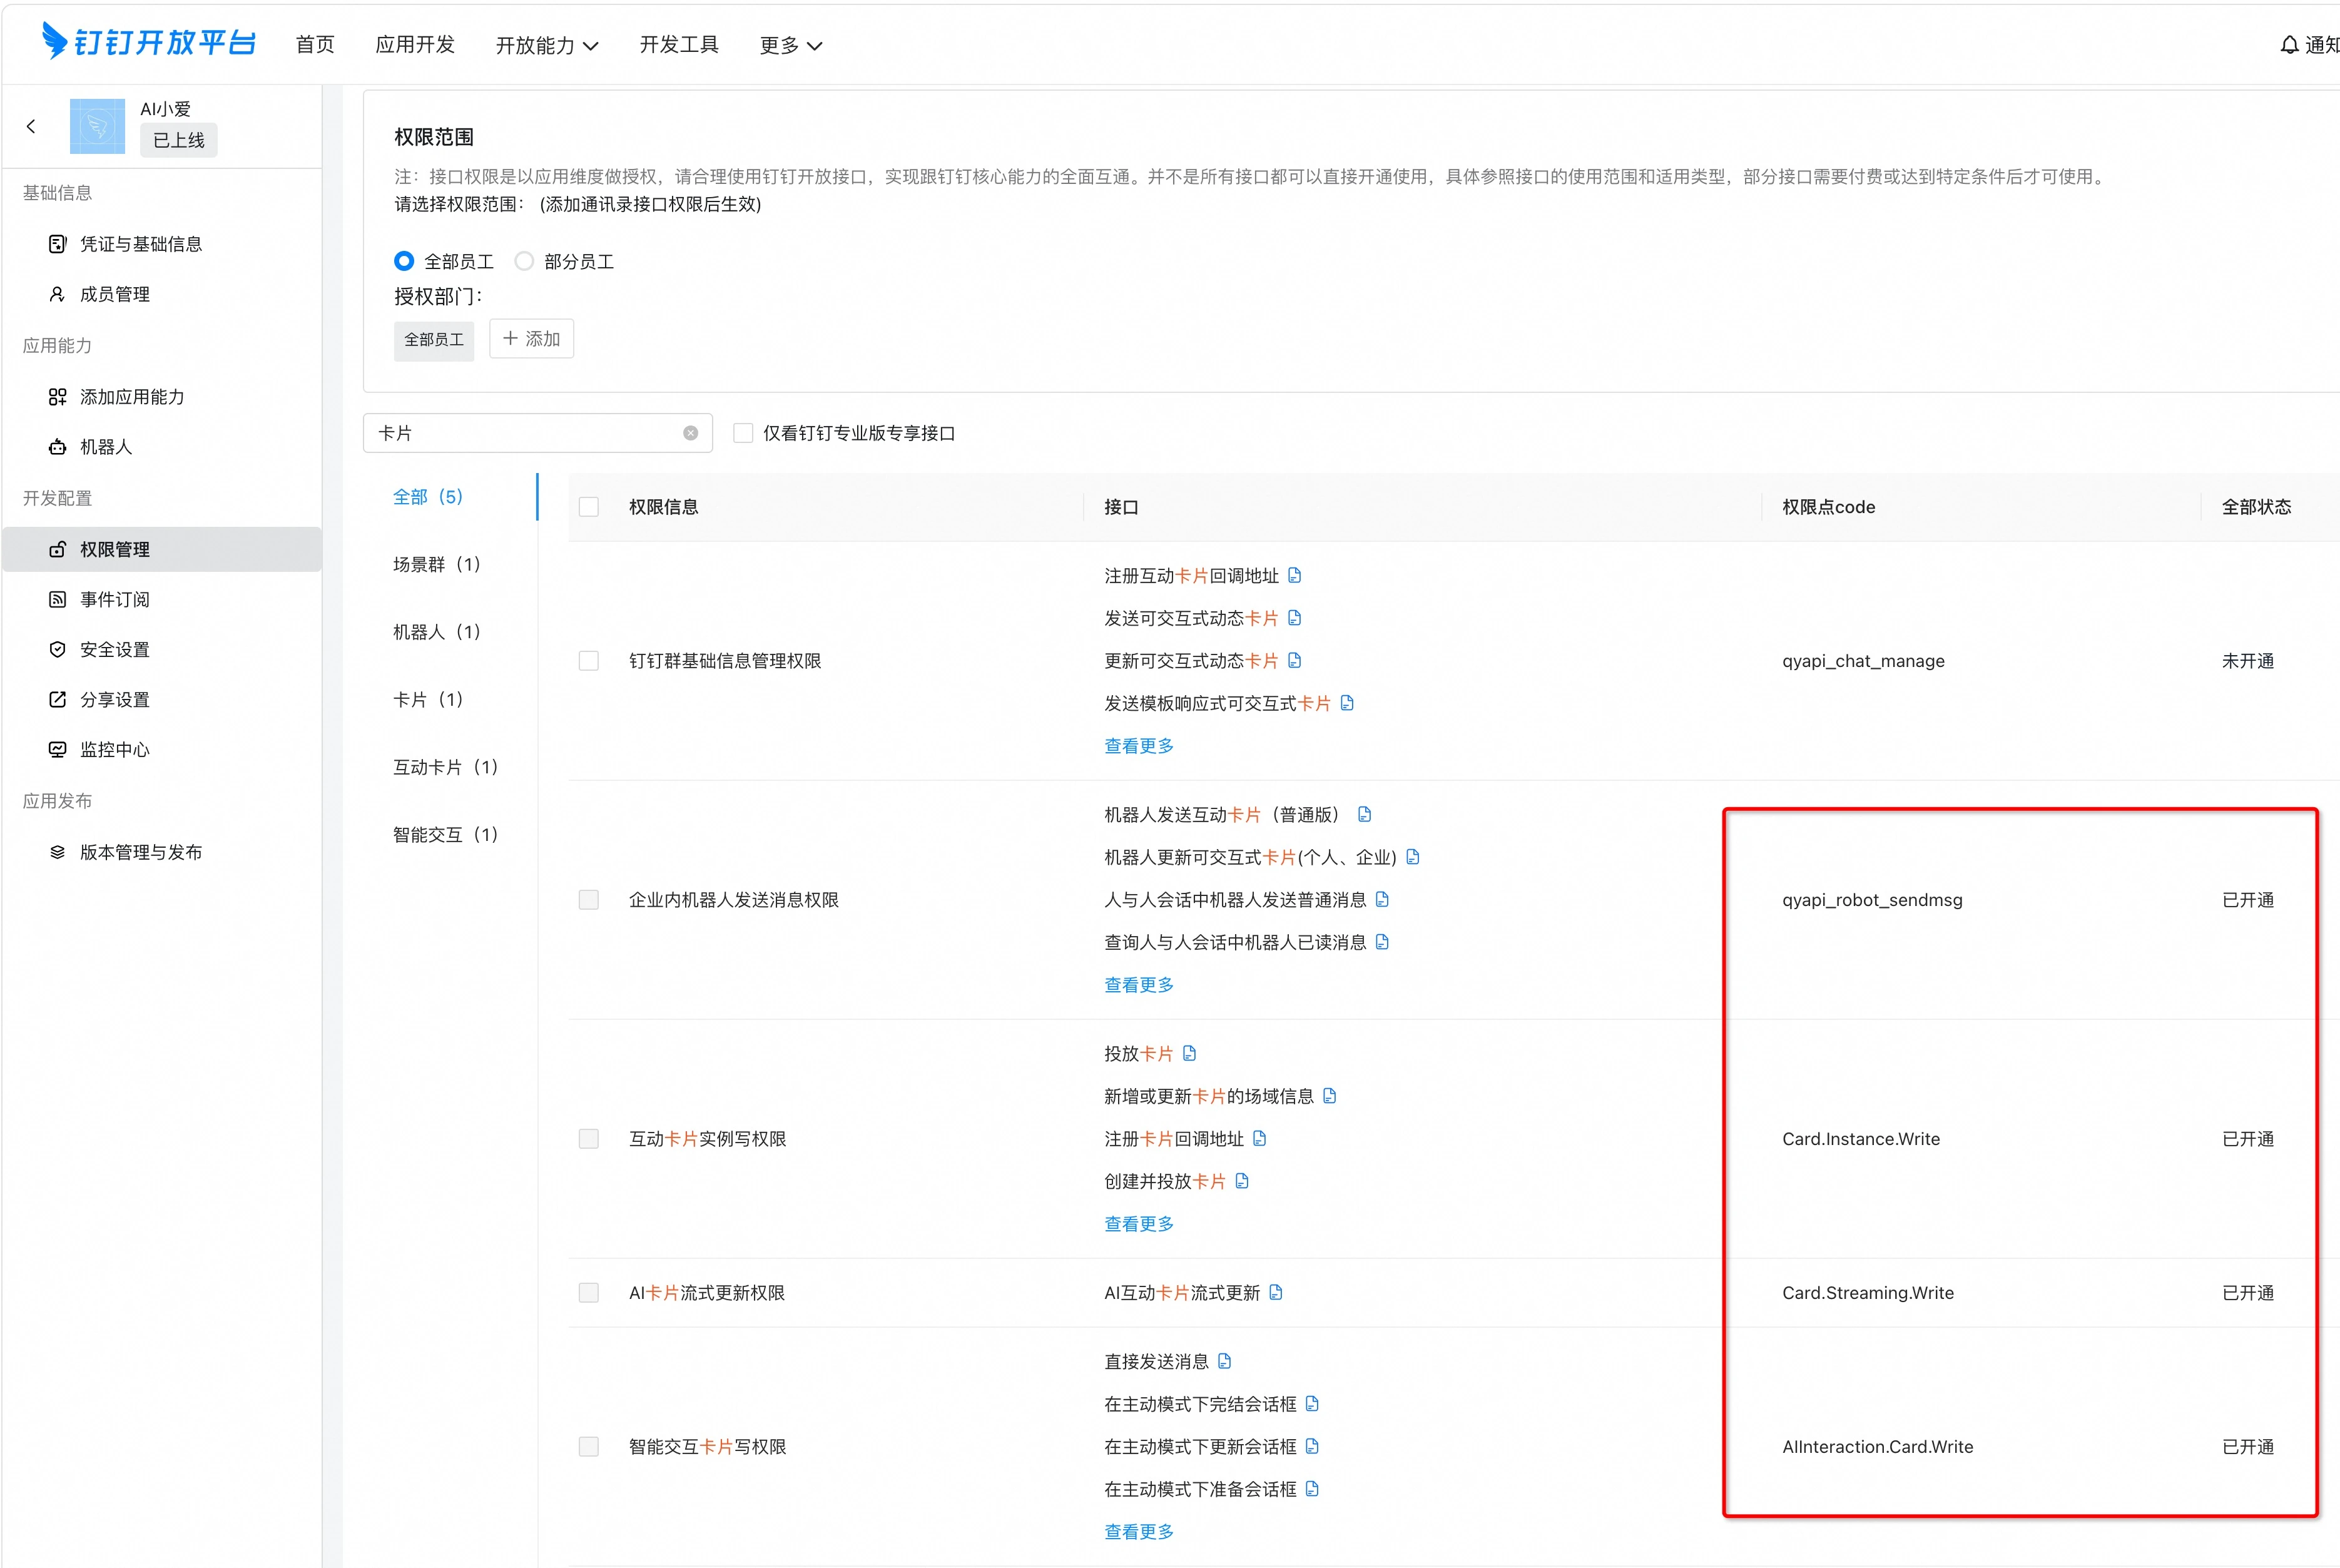Expand the 开放能力 dropdown menu
2340x1568 pixels.
pyautogui.click(x=547, y=45)
